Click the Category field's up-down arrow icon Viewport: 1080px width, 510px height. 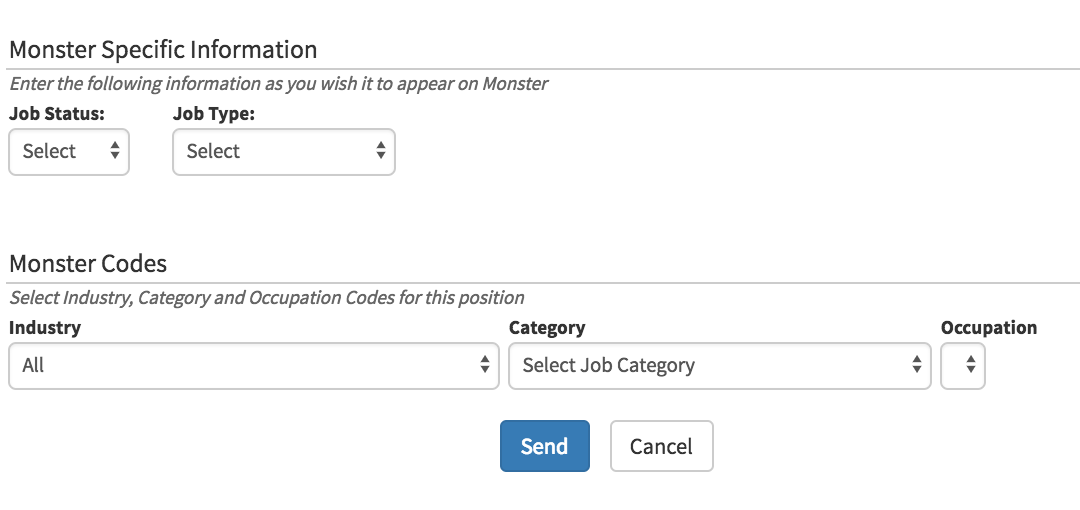click(x=916, y=366)
